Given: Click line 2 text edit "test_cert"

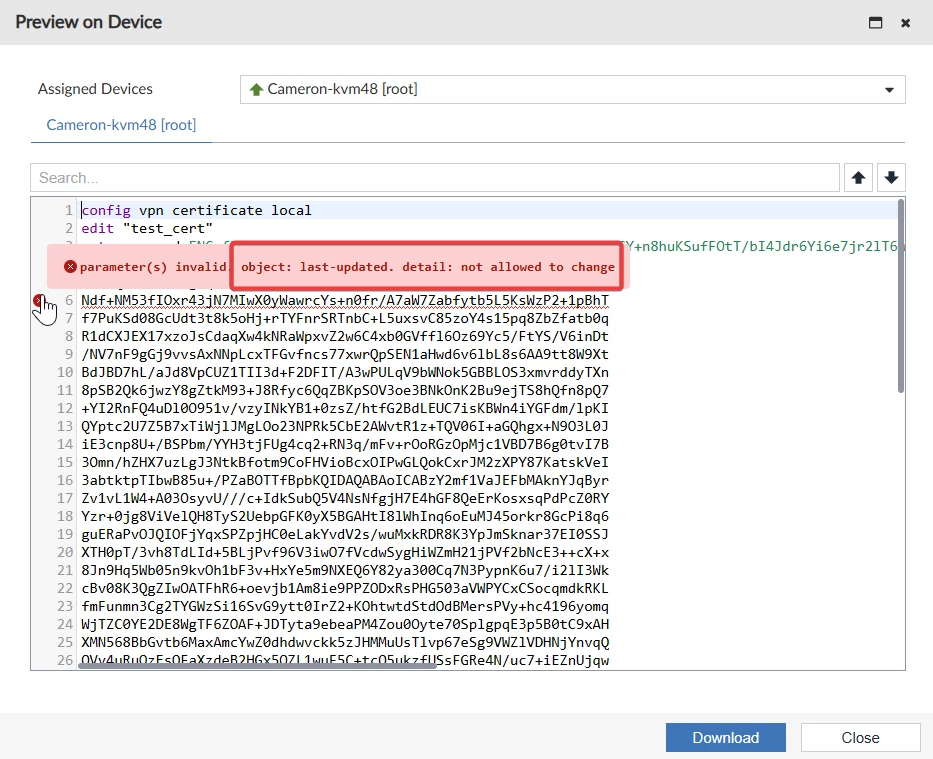Looking at the screenshot, I should click(147, 228).
